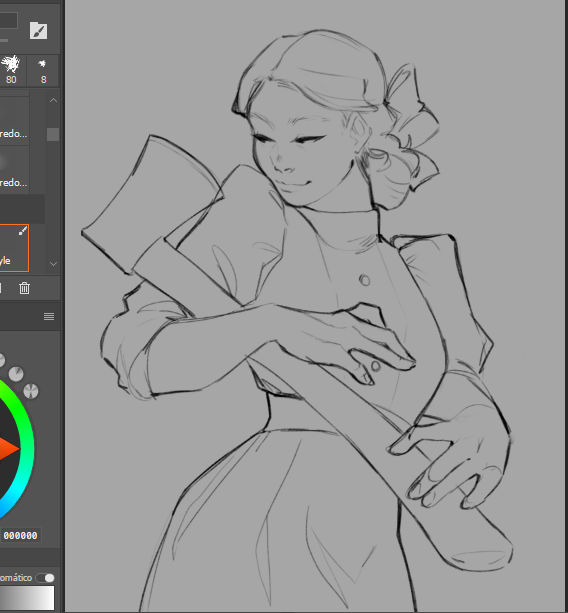Choose the multi-wedge color harmony icon
The height and width of the screenshot is (613, 568).
pos(31,391)
